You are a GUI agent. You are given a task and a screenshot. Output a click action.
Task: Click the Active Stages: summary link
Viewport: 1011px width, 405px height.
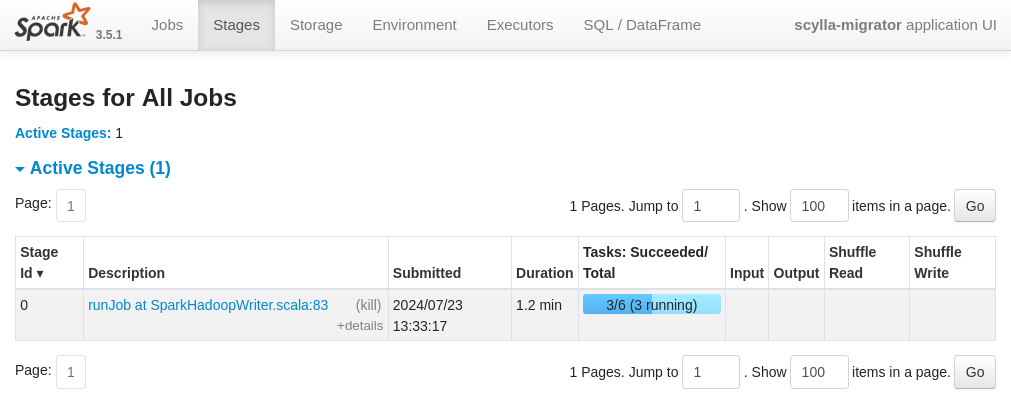pyautogui.click(x=62, y=133)
